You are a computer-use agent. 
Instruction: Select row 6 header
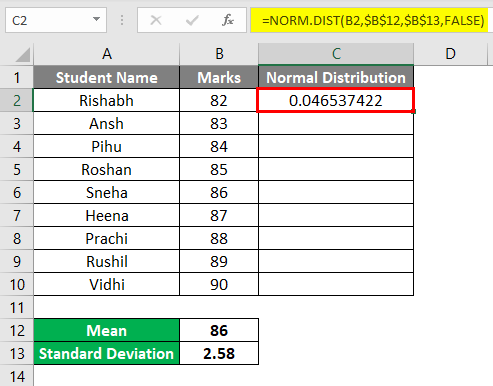tap(17, 192)
